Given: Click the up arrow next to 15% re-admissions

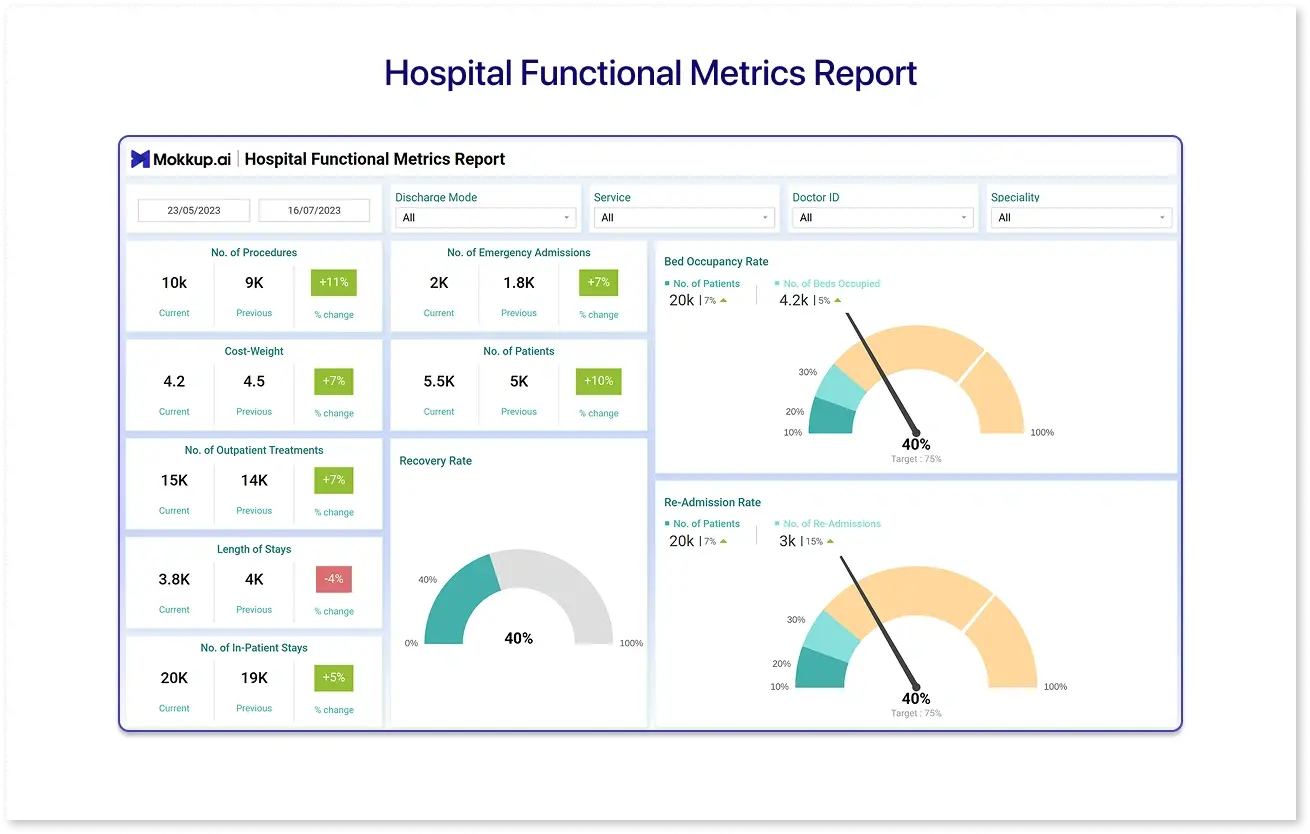Looking at the screenshot, I should point(830,541).
